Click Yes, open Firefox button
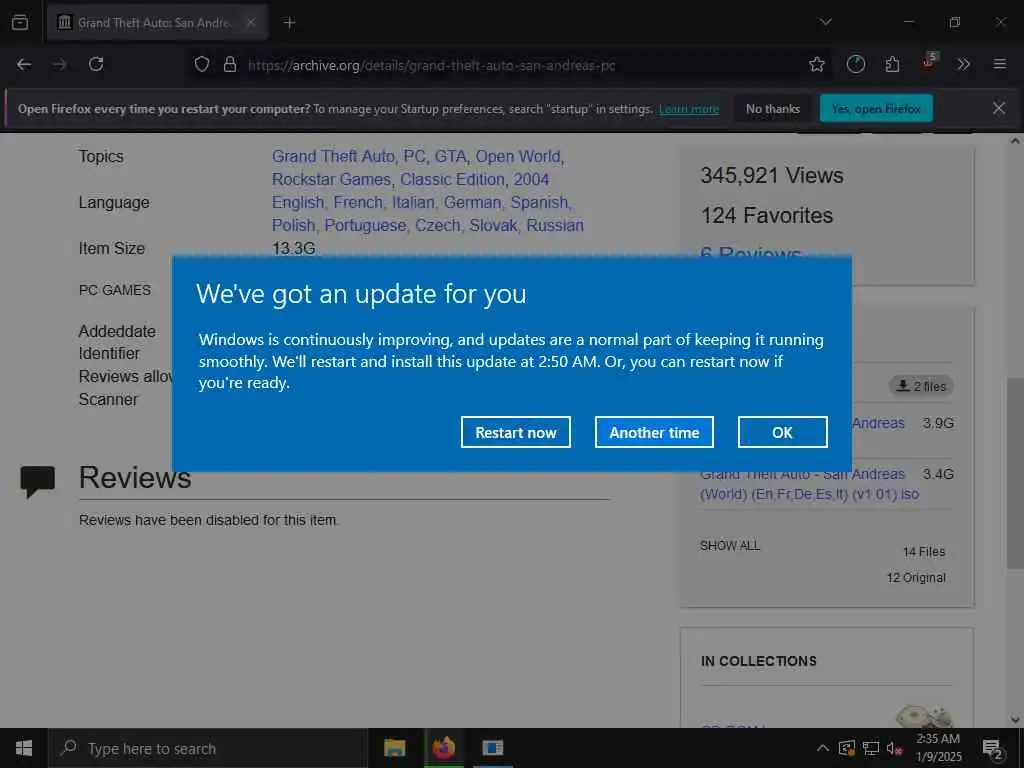Viewport: 1024px width, 768px height. click(x=876, y=108)
